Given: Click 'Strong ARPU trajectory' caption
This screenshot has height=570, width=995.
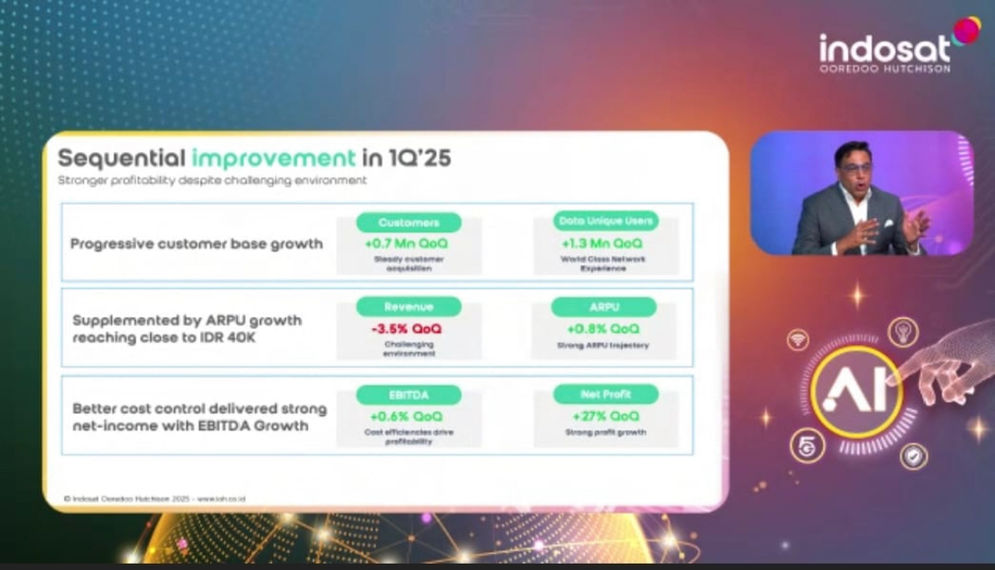Looking at the screenshot, I should coord(603,346).
